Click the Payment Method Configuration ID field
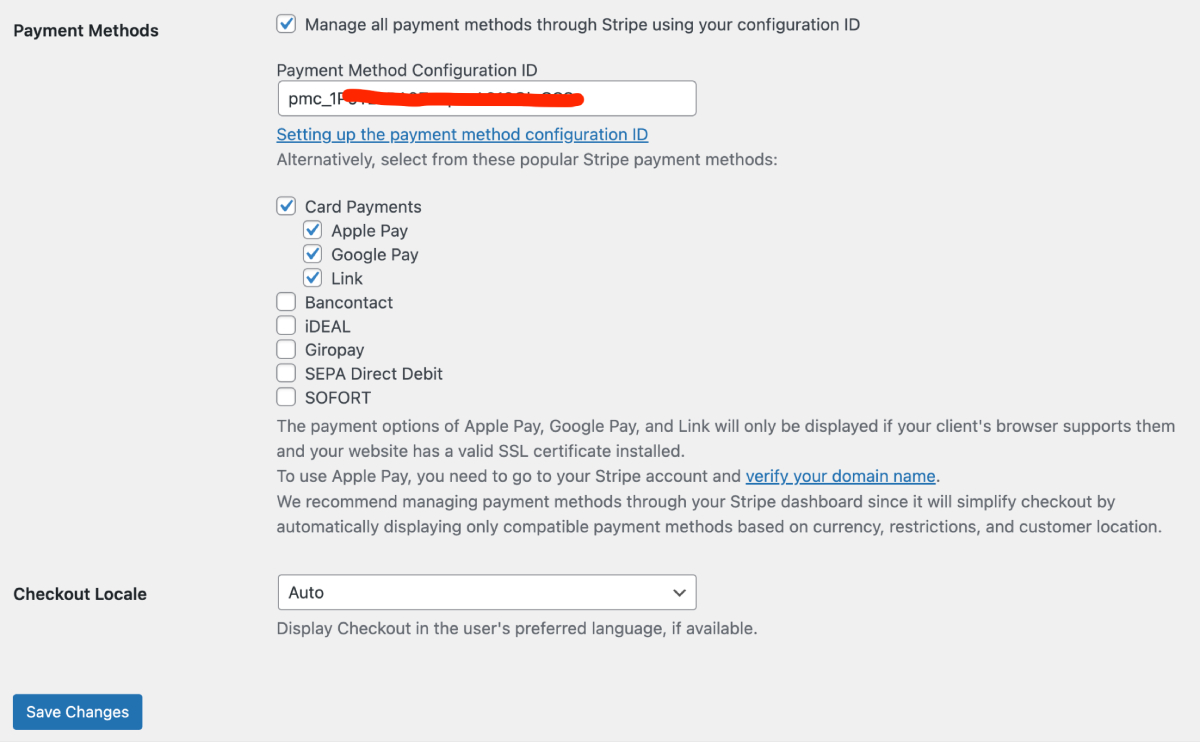The height and width of the screenshot is (742, 1200). 486,99
